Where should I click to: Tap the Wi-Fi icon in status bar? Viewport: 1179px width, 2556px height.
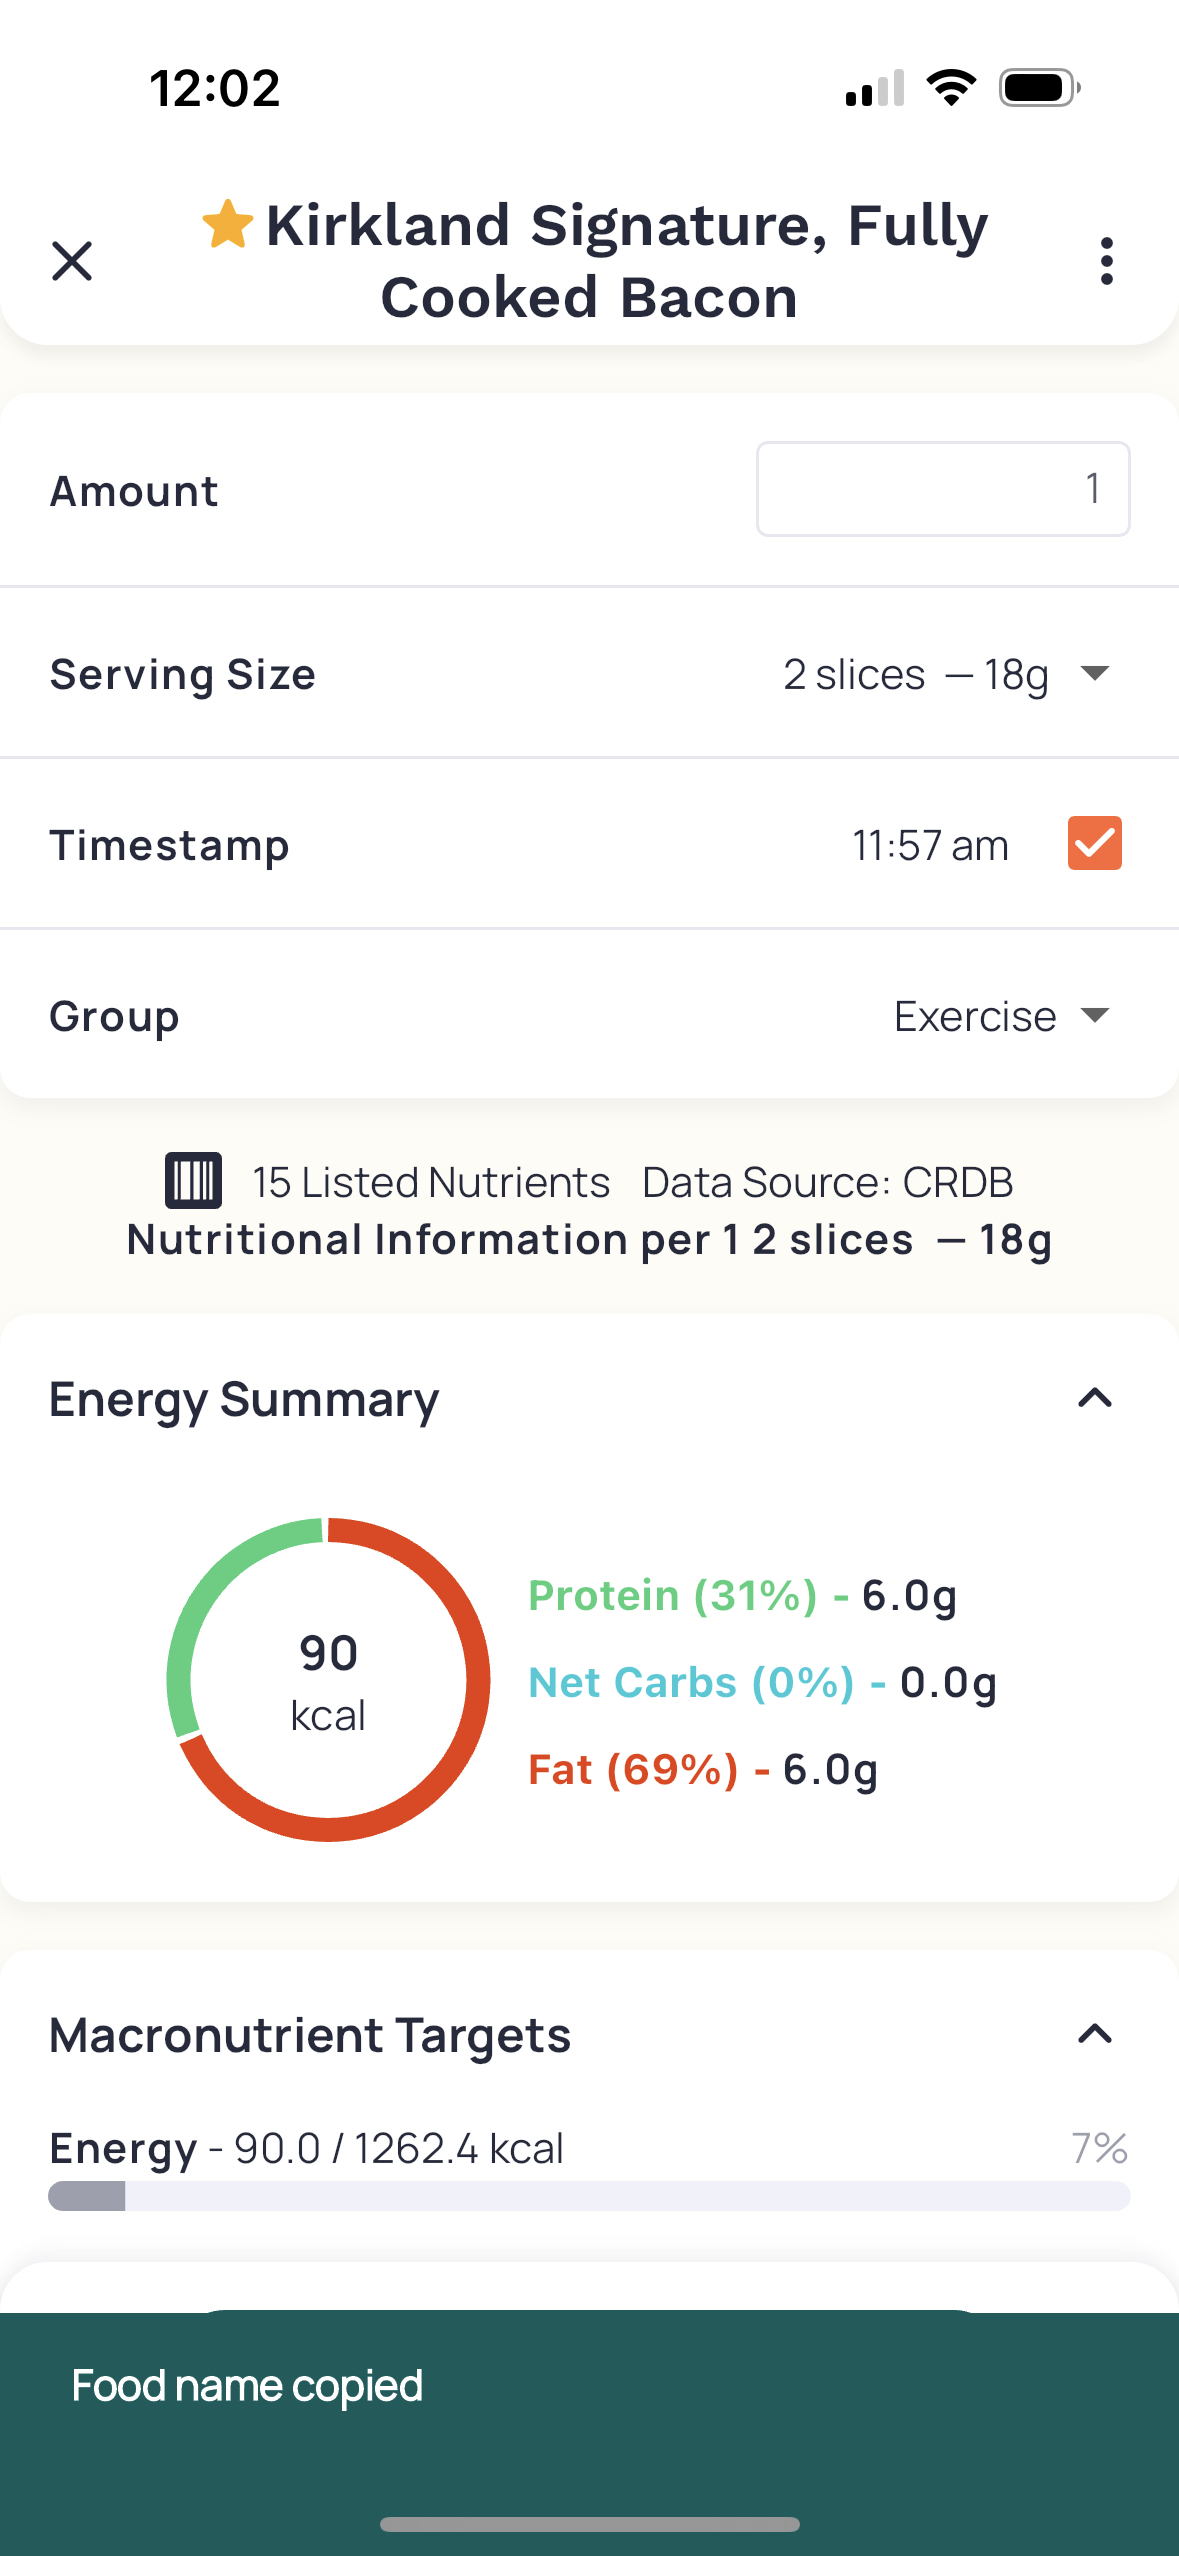click(x=951, y=88)
